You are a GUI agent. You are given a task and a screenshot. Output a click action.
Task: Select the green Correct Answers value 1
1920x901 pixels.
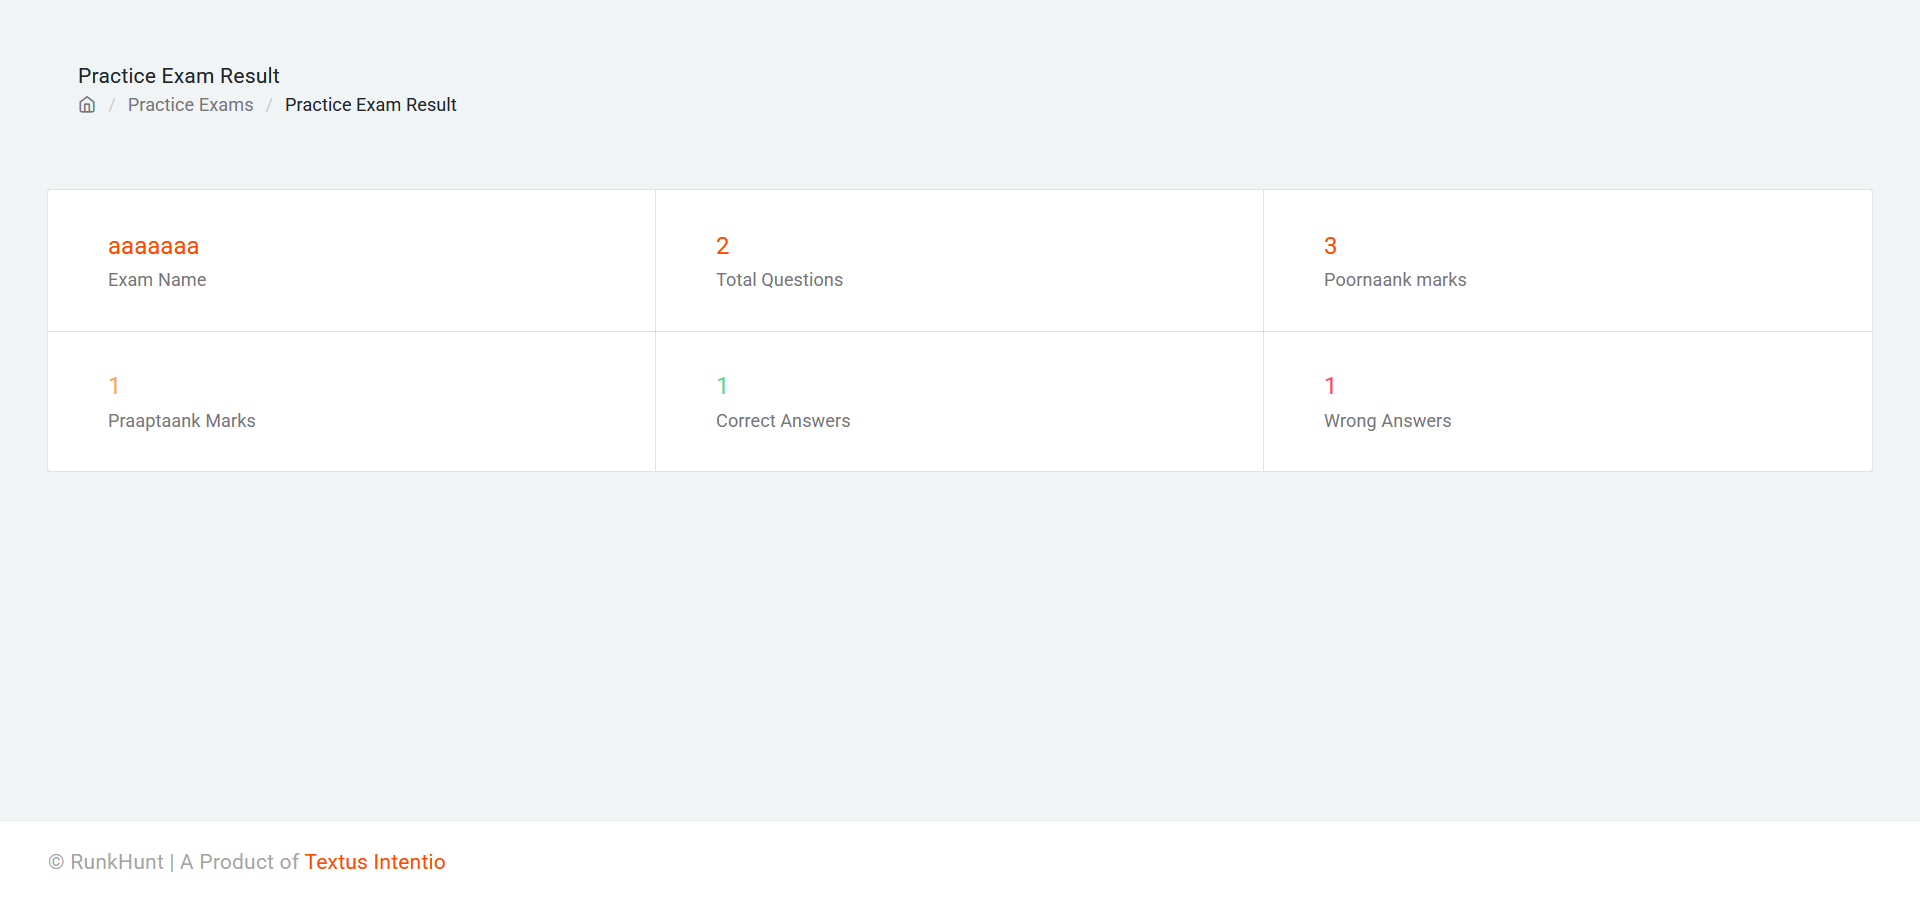(722, 386)
